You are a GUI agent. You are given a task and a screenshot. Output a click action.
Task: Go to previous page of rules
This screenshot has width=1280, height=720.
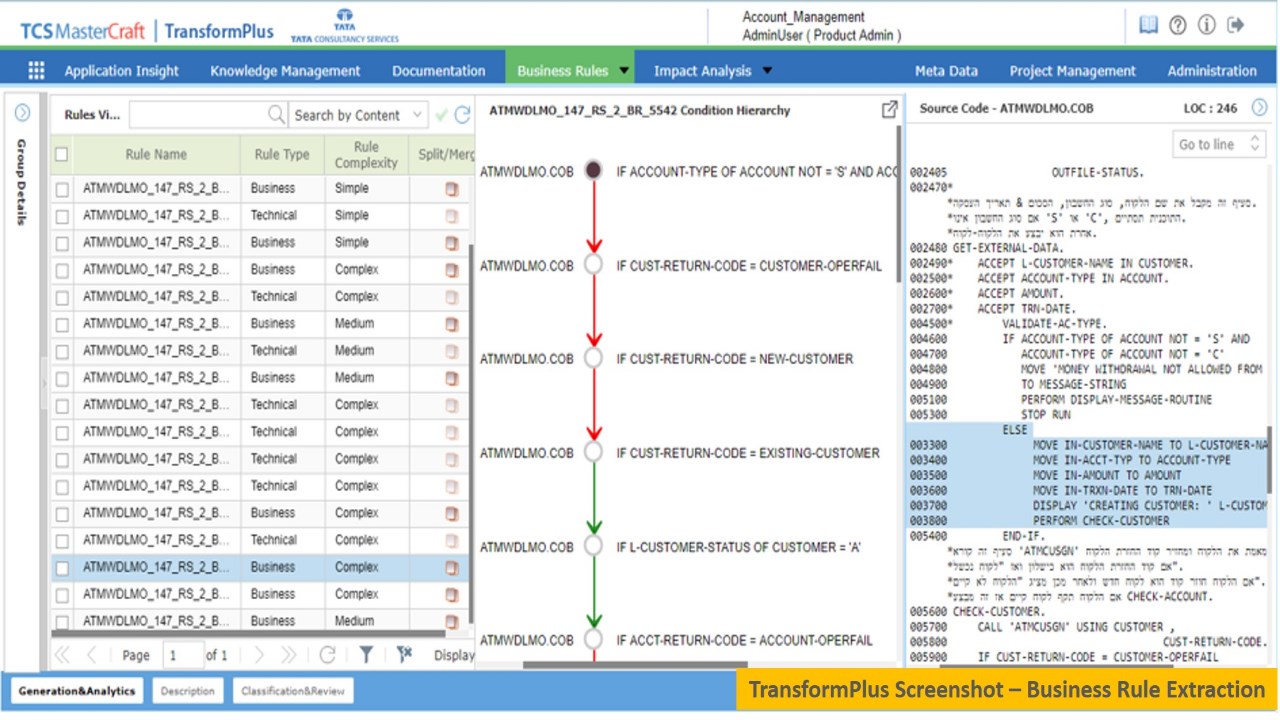tap(91, 655)
